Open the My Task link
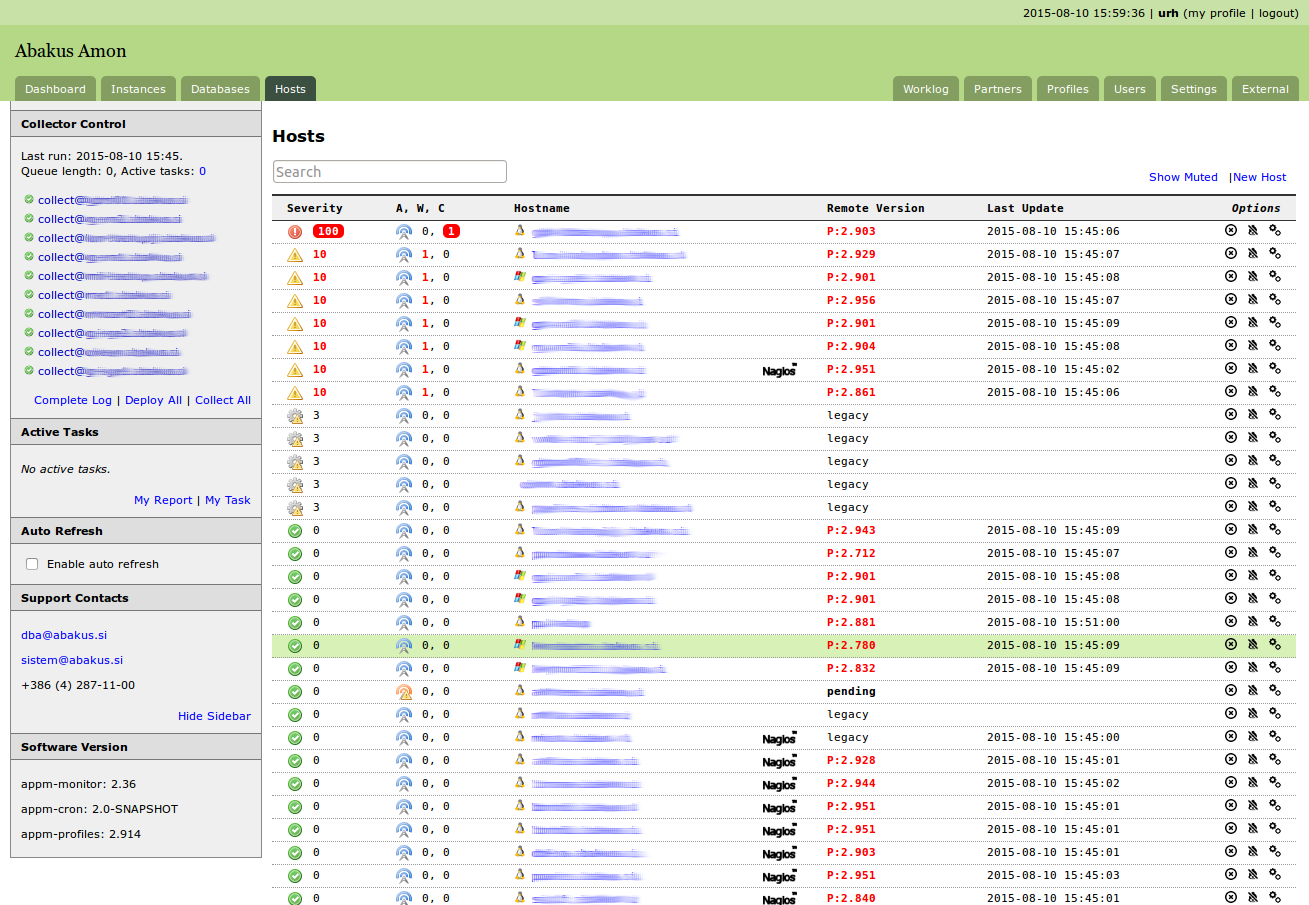Screen dimensions: 1309x905 tap(228, 500)
